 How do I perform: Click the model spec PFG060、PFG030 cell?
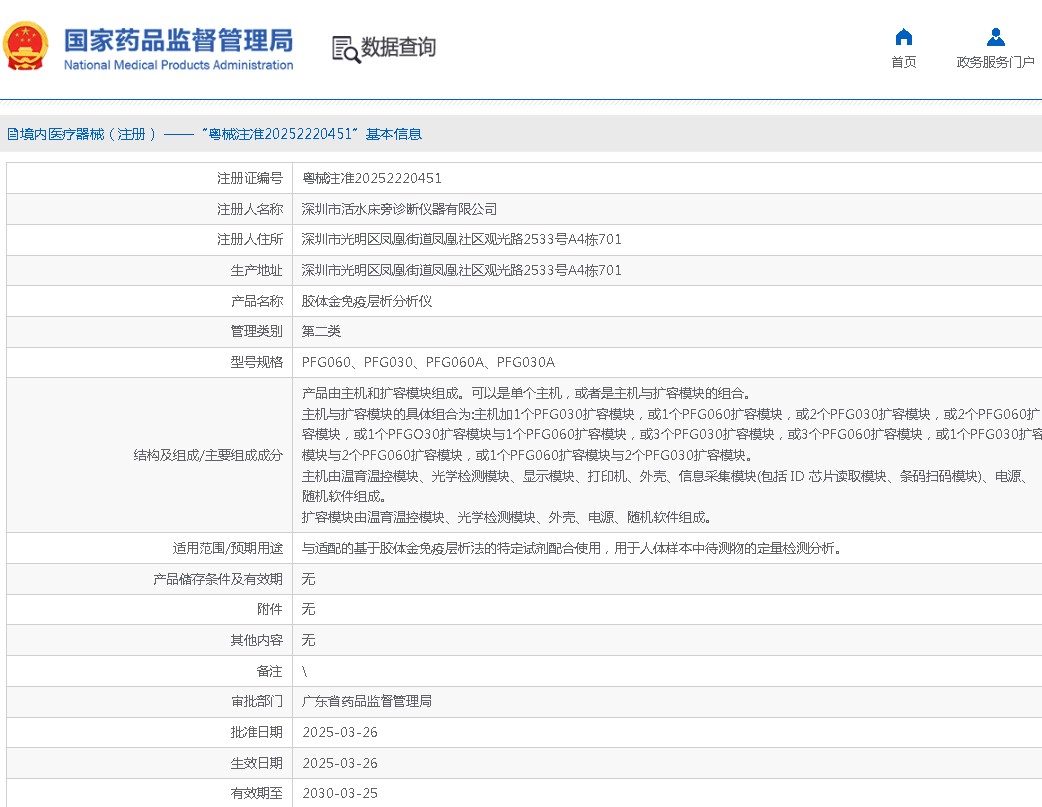(x=428, y=362)
